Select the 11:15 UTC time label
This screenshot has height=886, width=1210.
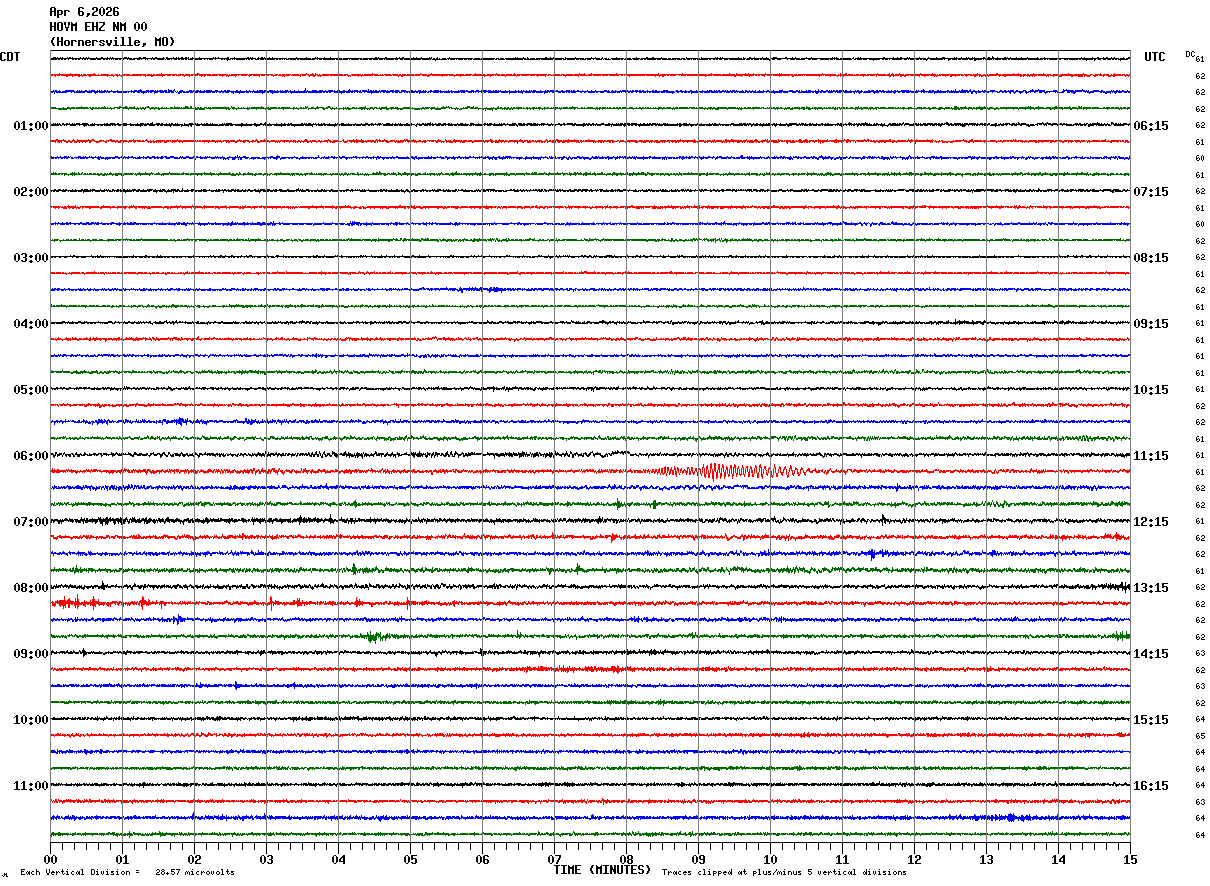[1150, 456]
